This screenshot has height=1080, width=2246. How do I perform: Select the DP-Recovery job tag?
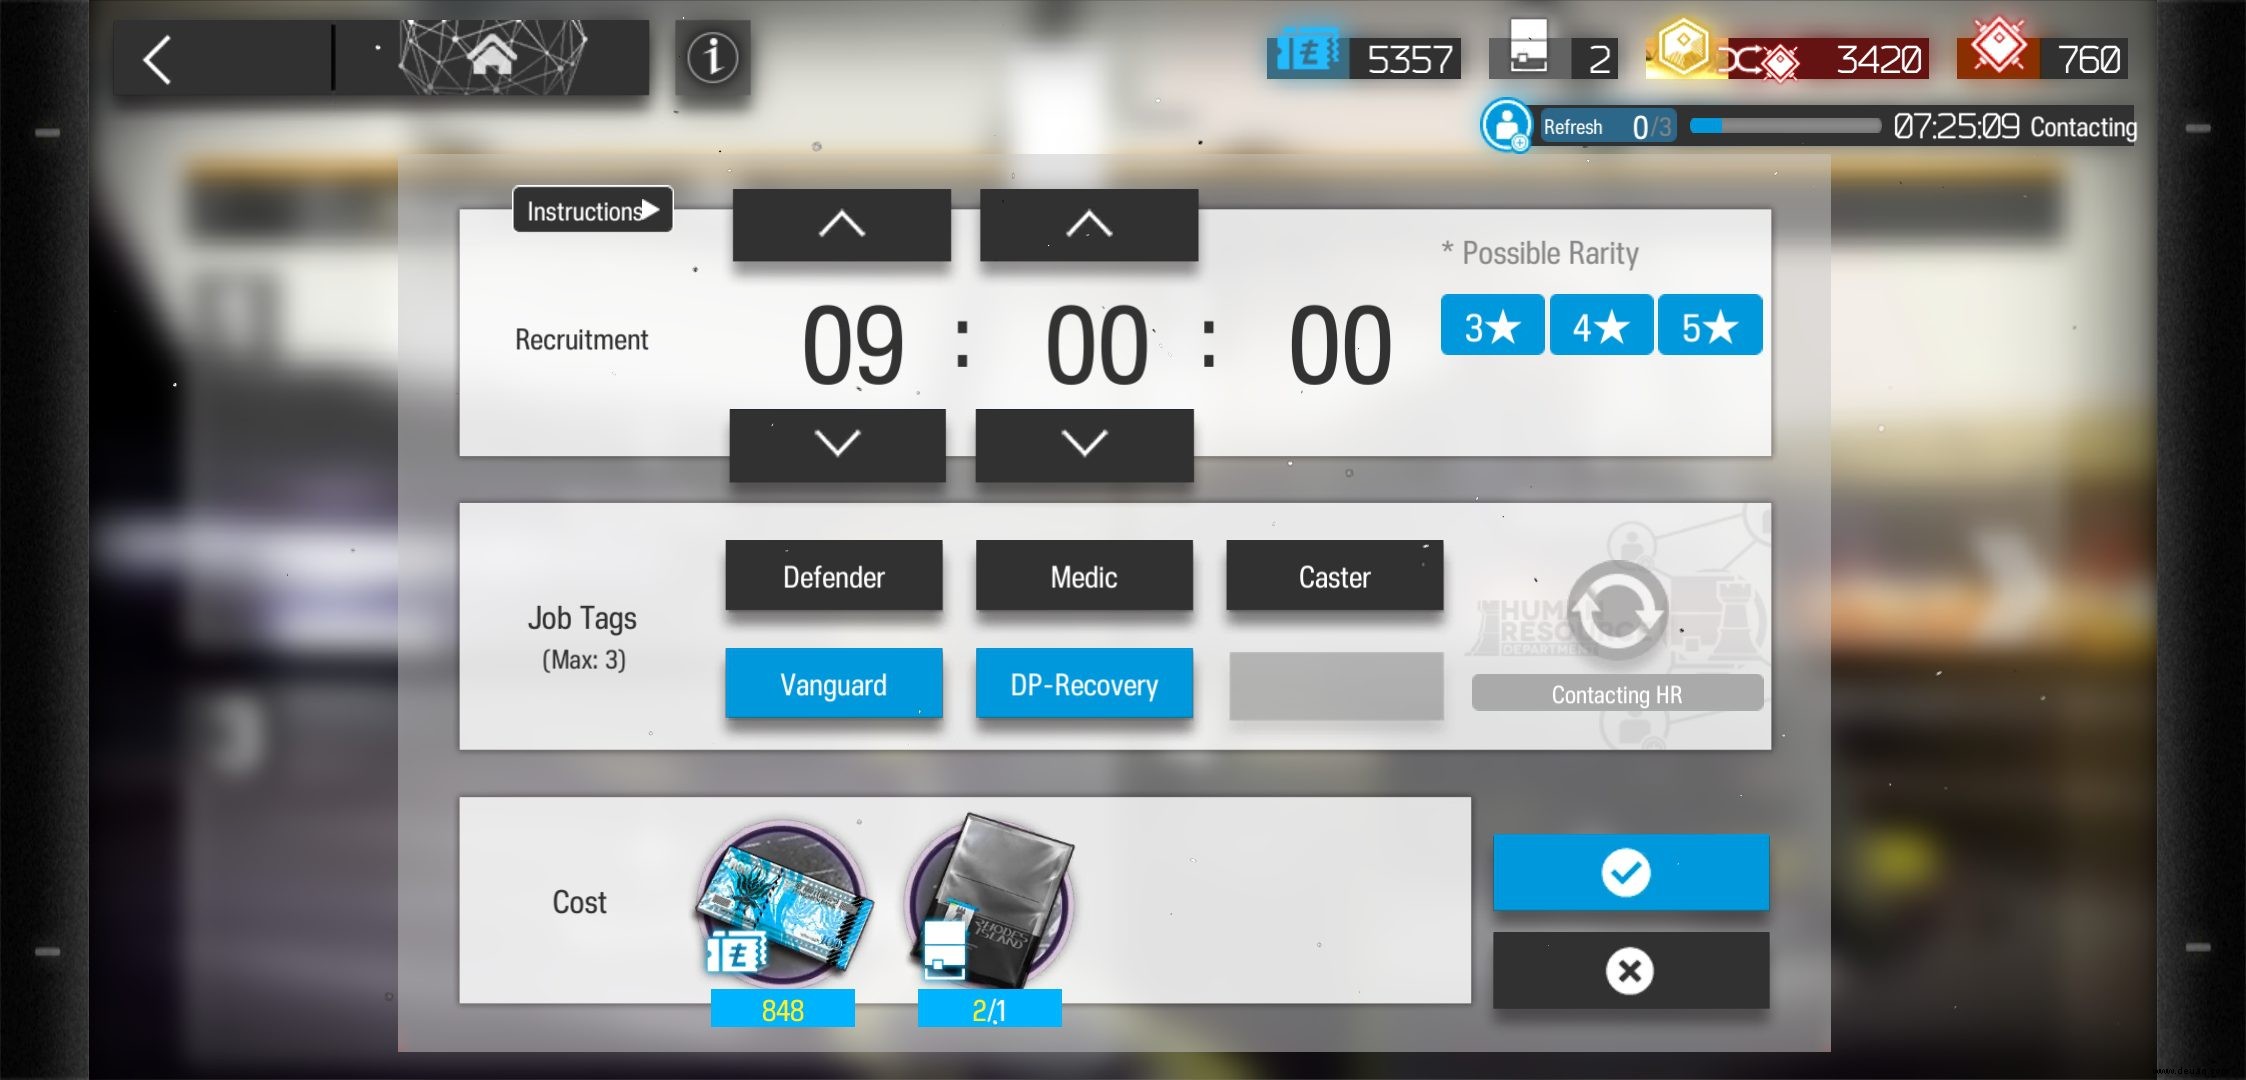tap(1084, 683)
